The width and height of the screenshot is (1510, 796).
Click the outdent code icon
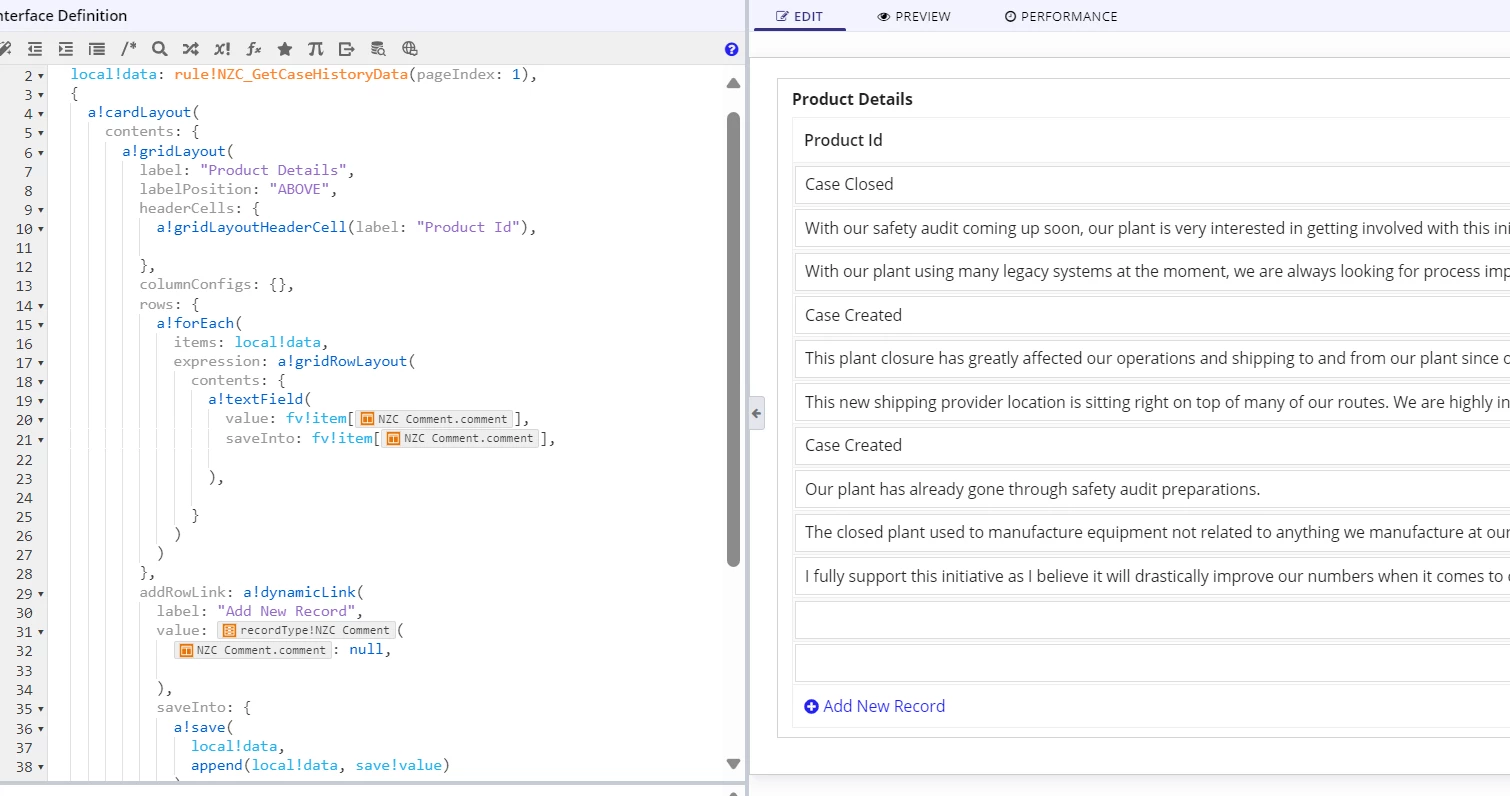tap(35, 48)
